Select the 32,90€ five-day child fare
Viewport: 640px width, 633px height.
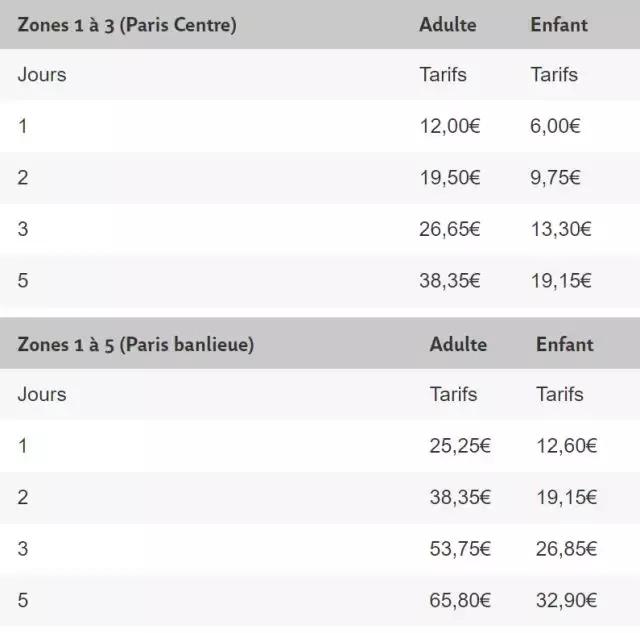566,601
